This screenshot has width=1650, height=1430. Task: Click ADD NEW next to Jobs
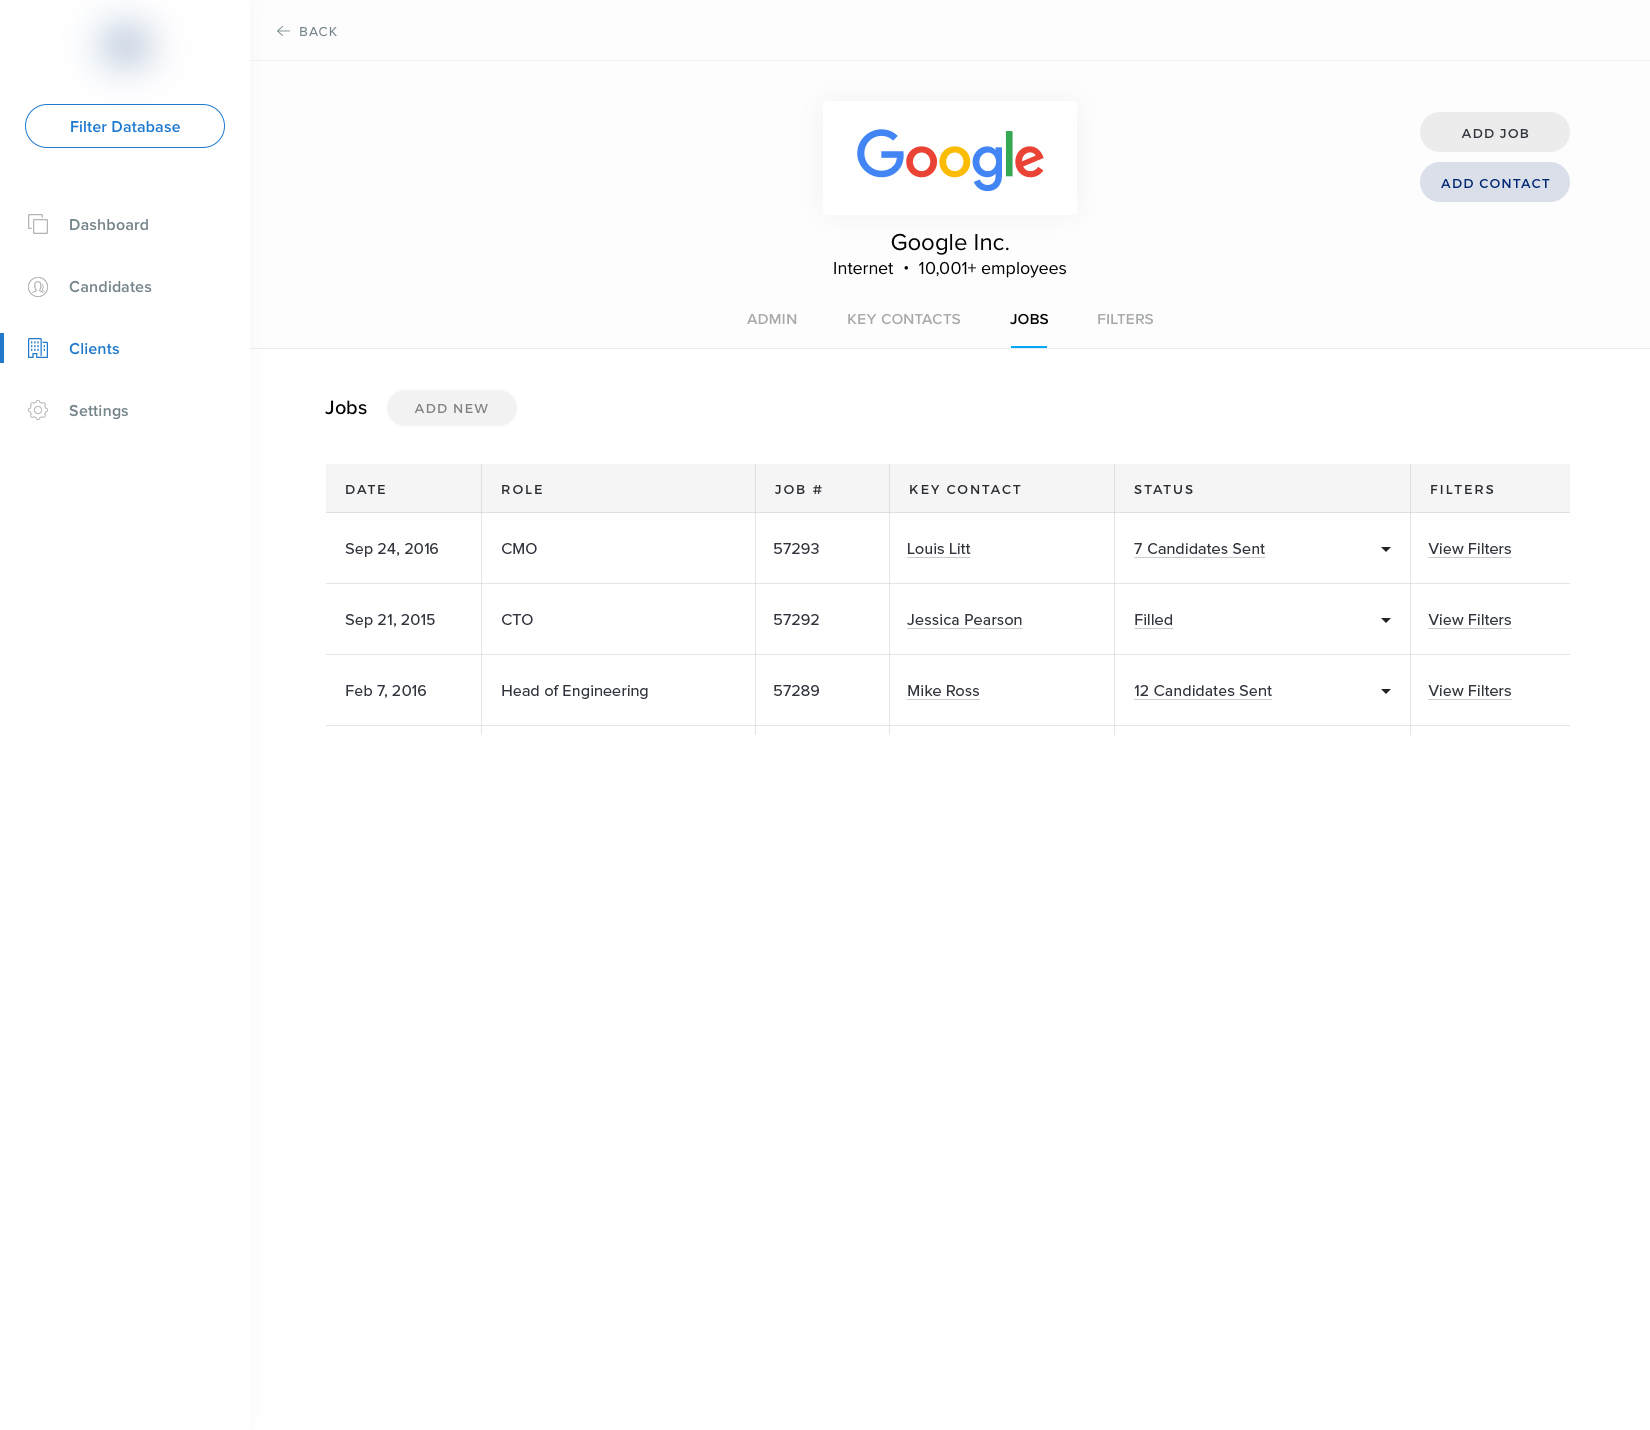point(452,408)
